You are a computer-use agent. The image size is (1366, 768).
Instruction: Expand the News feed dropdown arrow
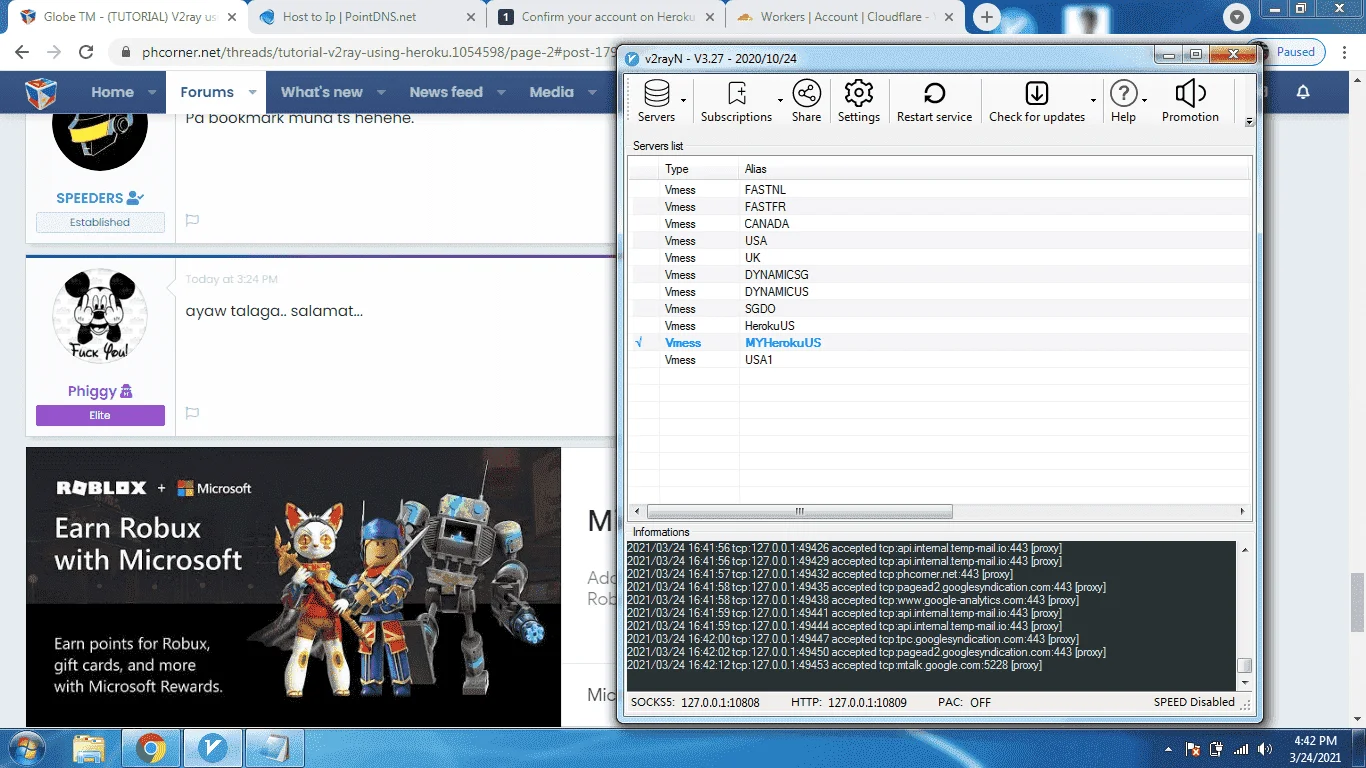click(502, 93)
